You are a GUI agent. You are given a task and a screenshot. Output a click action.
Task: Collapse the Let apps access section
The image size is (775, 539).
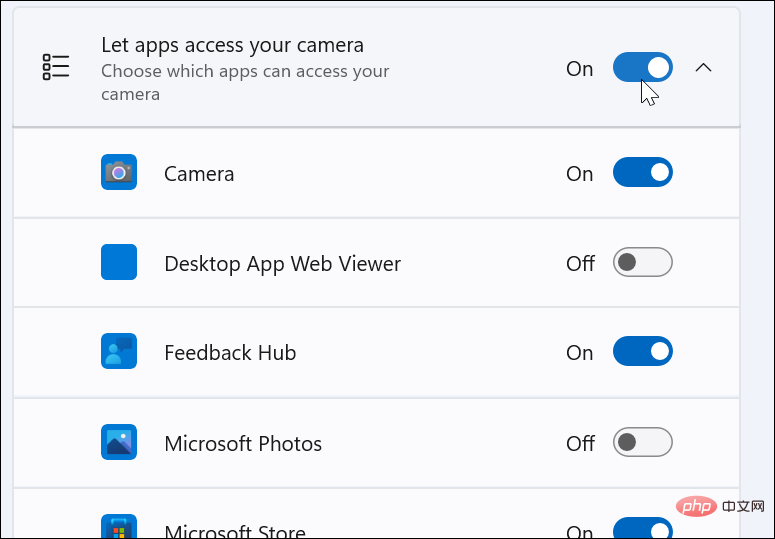[x=703, y=68]
